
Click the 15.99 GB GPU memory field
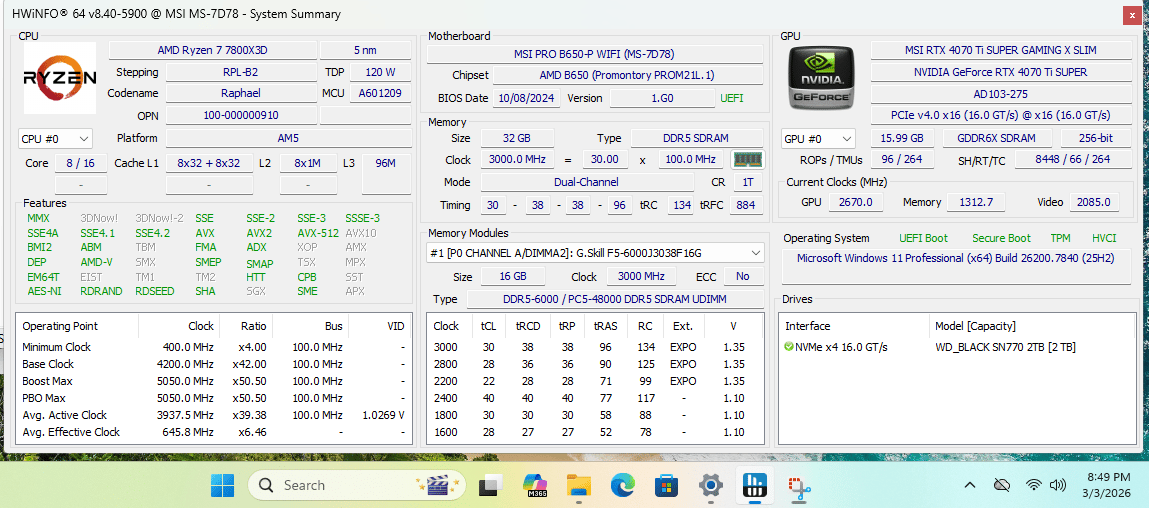pyautogui.click(x=902, y=138)
